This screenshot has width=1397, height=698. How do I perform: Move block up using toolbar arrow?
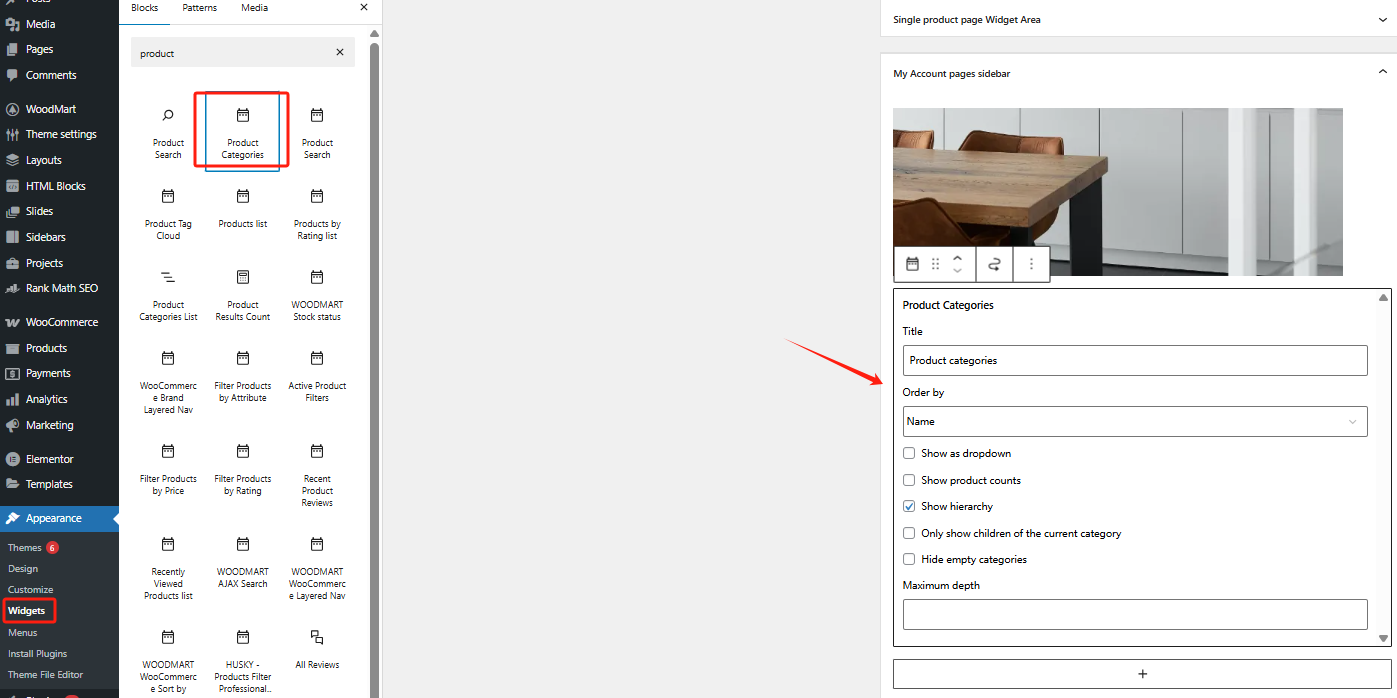[957, 257]
